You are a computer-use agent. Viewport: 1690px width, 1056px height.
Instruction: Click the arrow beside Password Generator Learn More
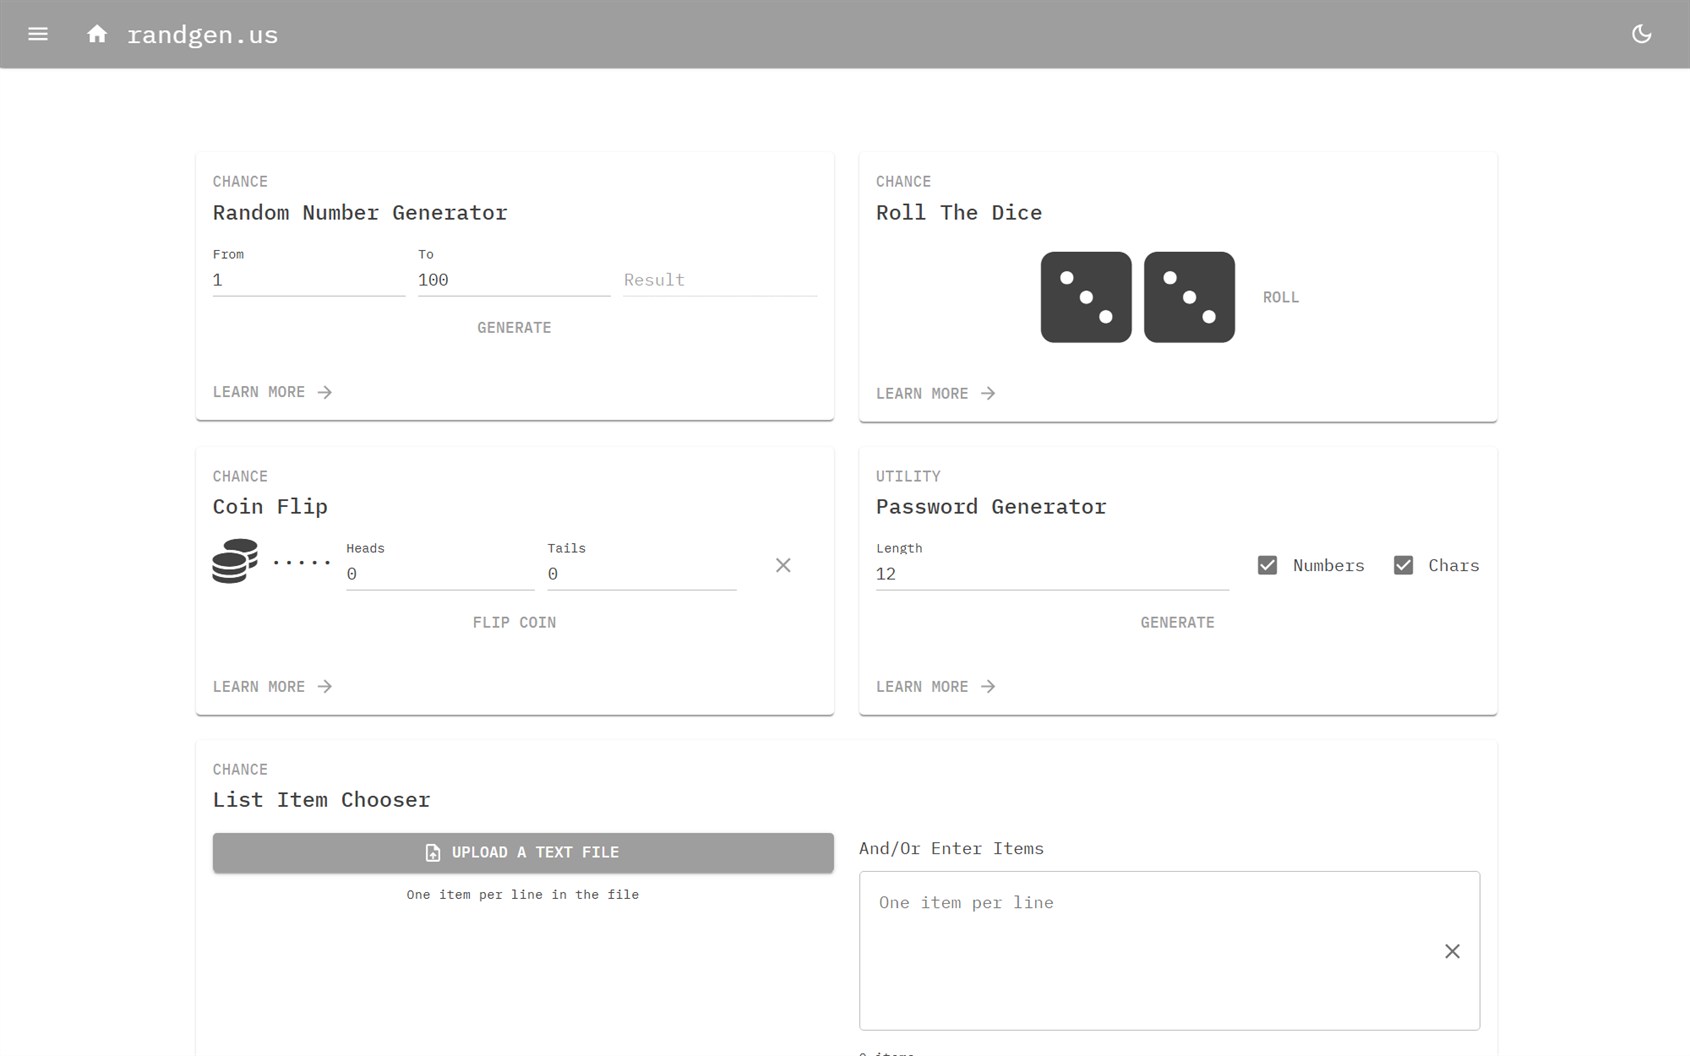coord(988,686)
